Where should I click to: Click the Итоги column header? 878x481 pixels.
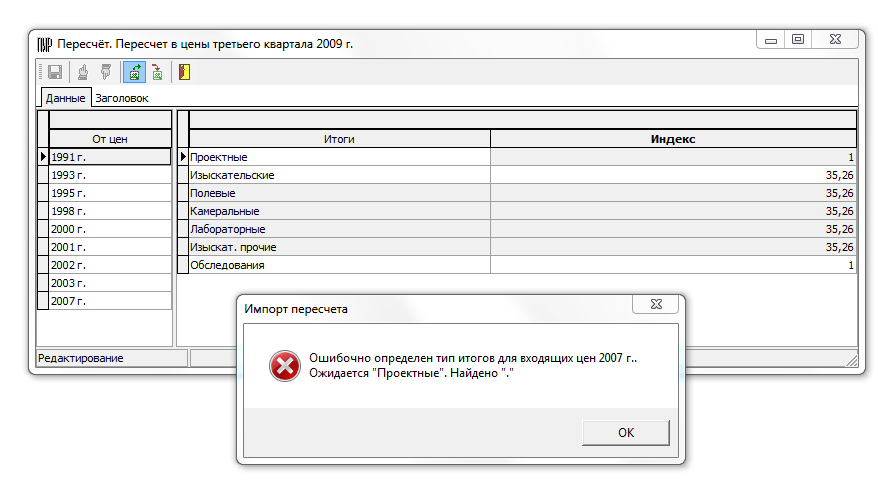coord(339,139)
